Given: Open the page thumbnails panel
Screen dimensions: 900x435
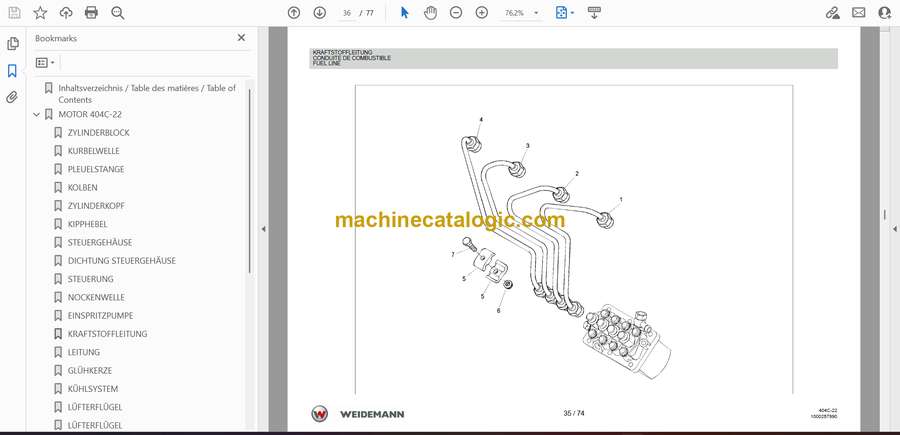Looking at the screenshot, I should pos(13,44).
